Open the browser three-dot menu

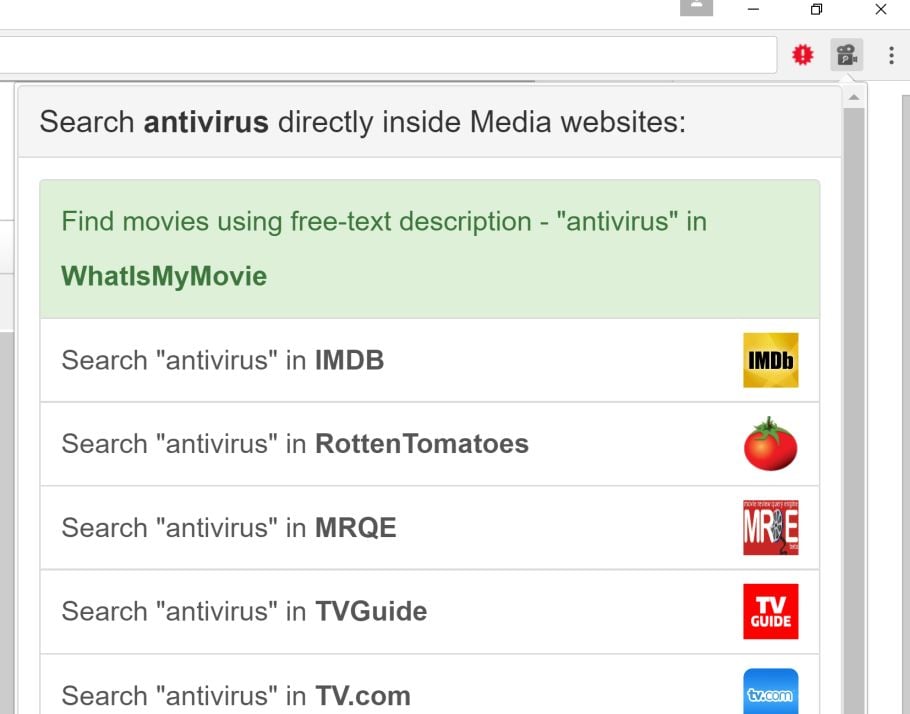[891, 55]
